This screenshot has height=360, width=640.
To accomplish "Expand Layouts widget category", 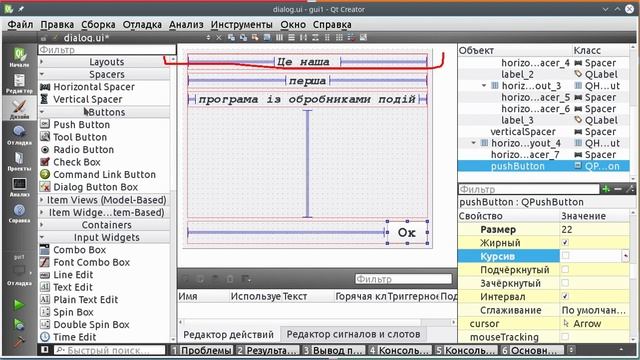I will click(x=104, y=62).
